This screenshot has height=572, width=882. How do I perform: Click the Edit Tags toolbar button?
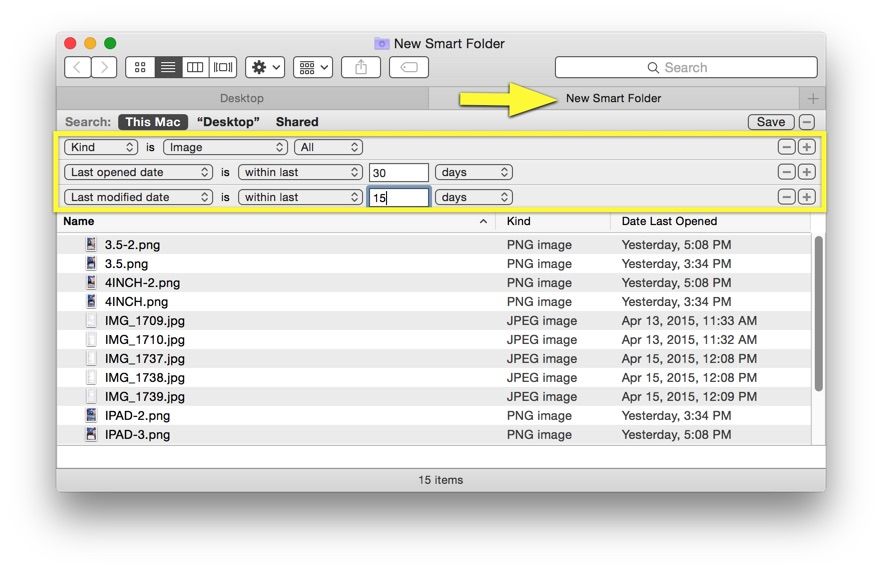click(408, 68)
